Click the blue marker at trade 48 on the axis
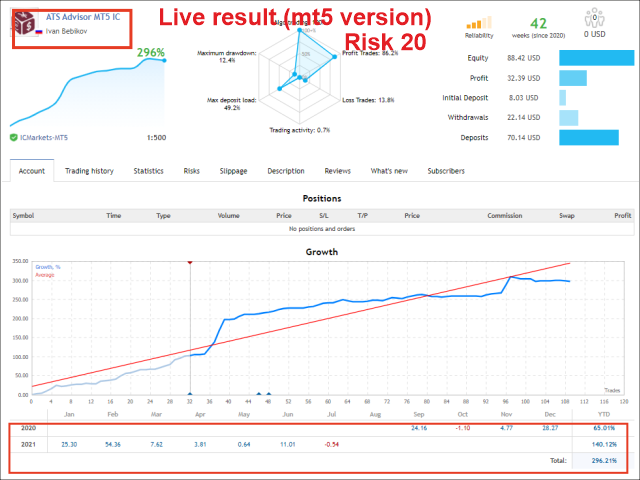The width and height of the screenshot is (640, 480). (269, 394)
